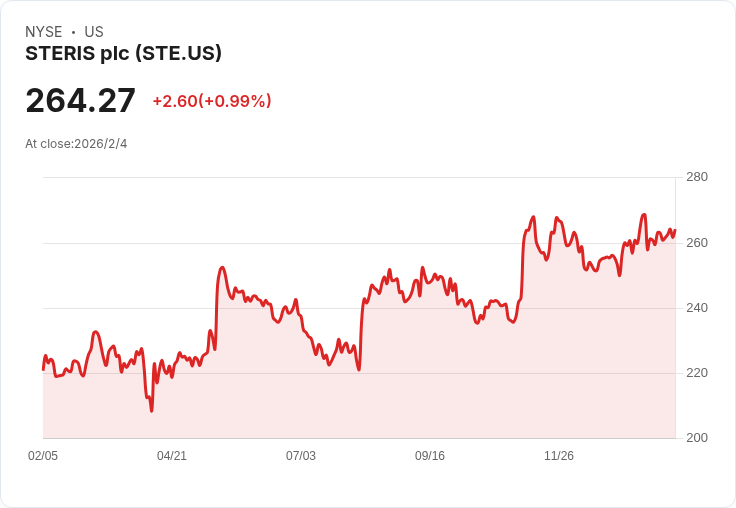Click the dot separator between NYSE and US
This screenshot has height=508, width=736.
pyautogui.click(x=73, y=32)
